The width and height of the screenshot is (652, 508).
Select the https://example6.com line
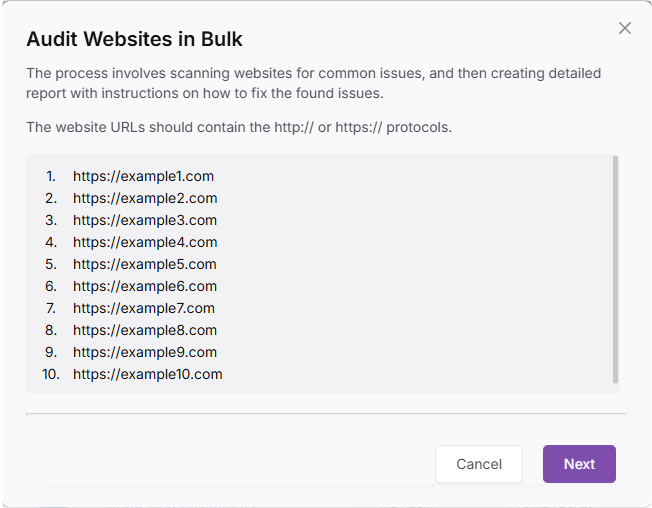click(x=145, y=286)
